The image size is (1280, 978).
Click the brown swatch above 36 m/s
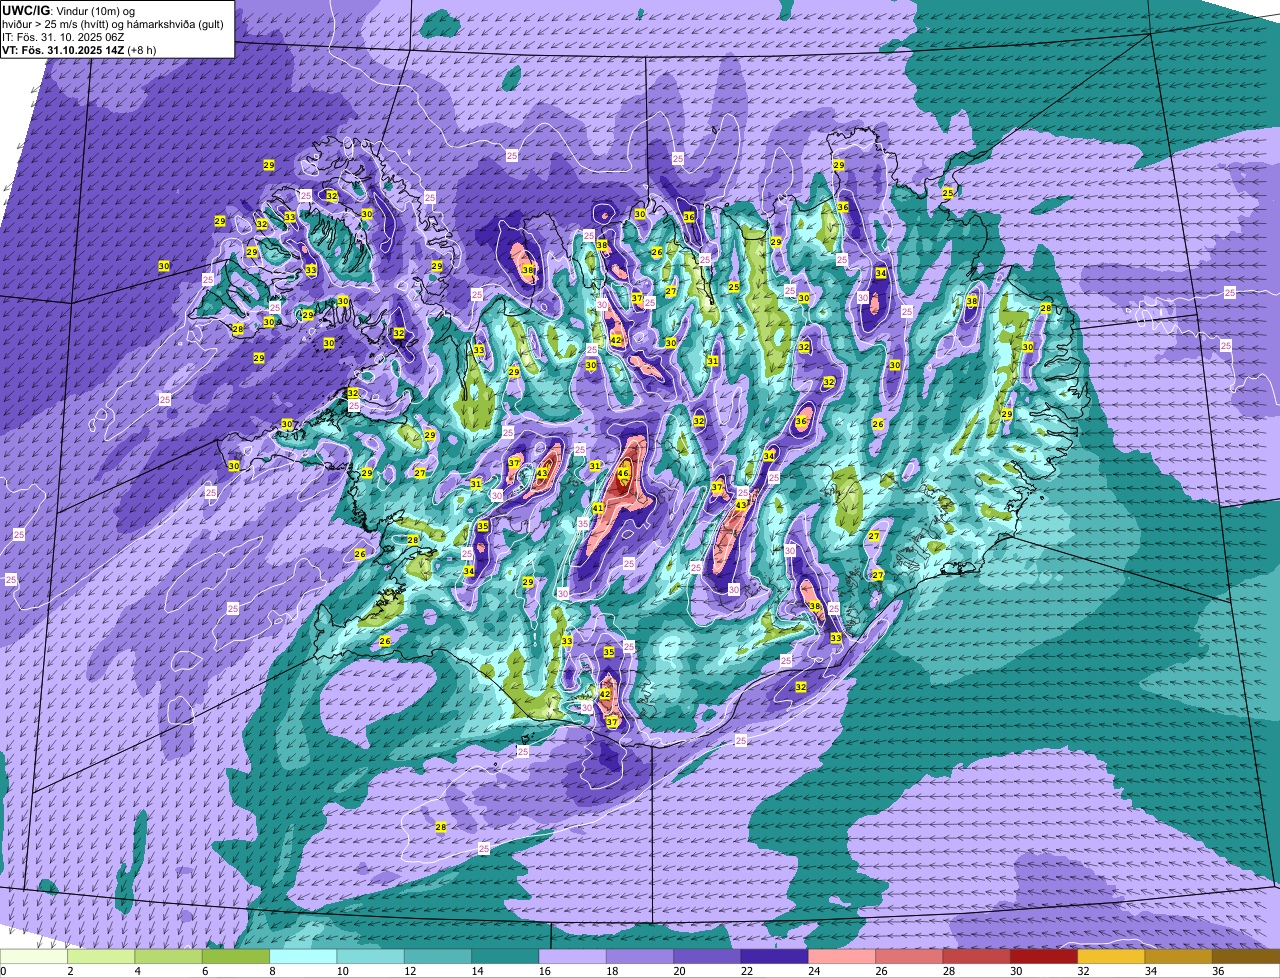1246,957
